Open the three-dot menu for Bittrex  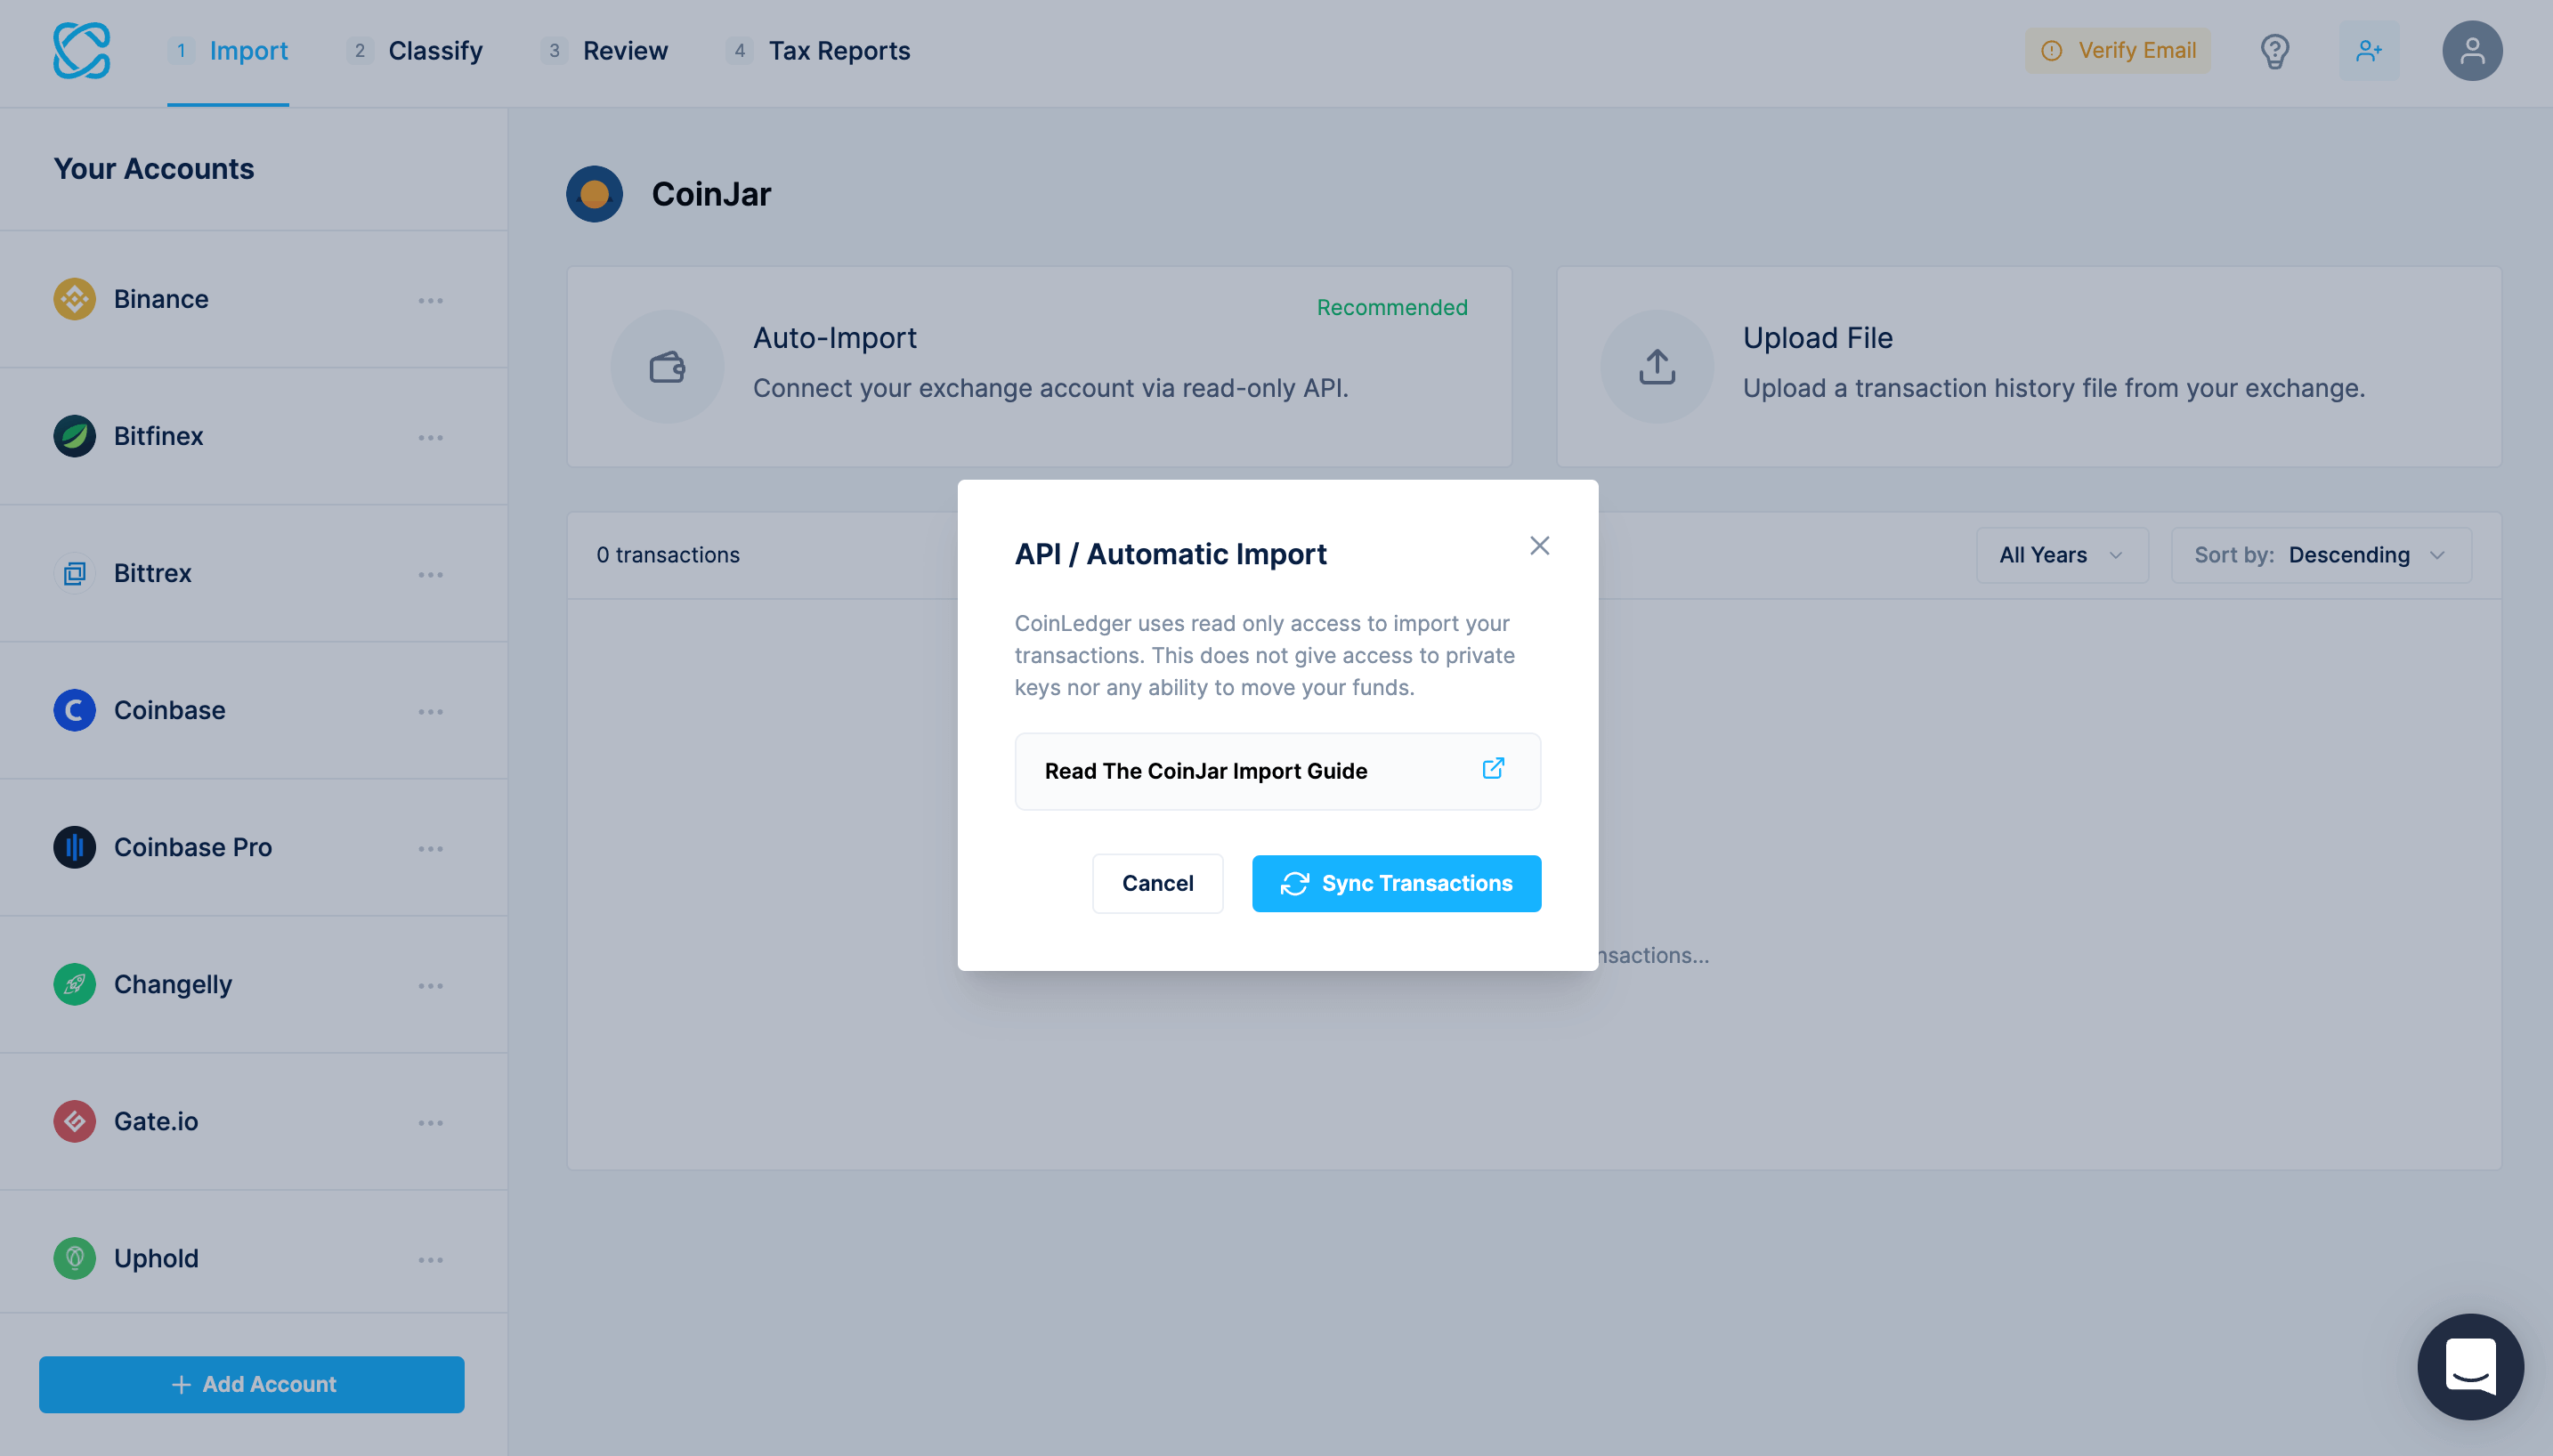432,574
